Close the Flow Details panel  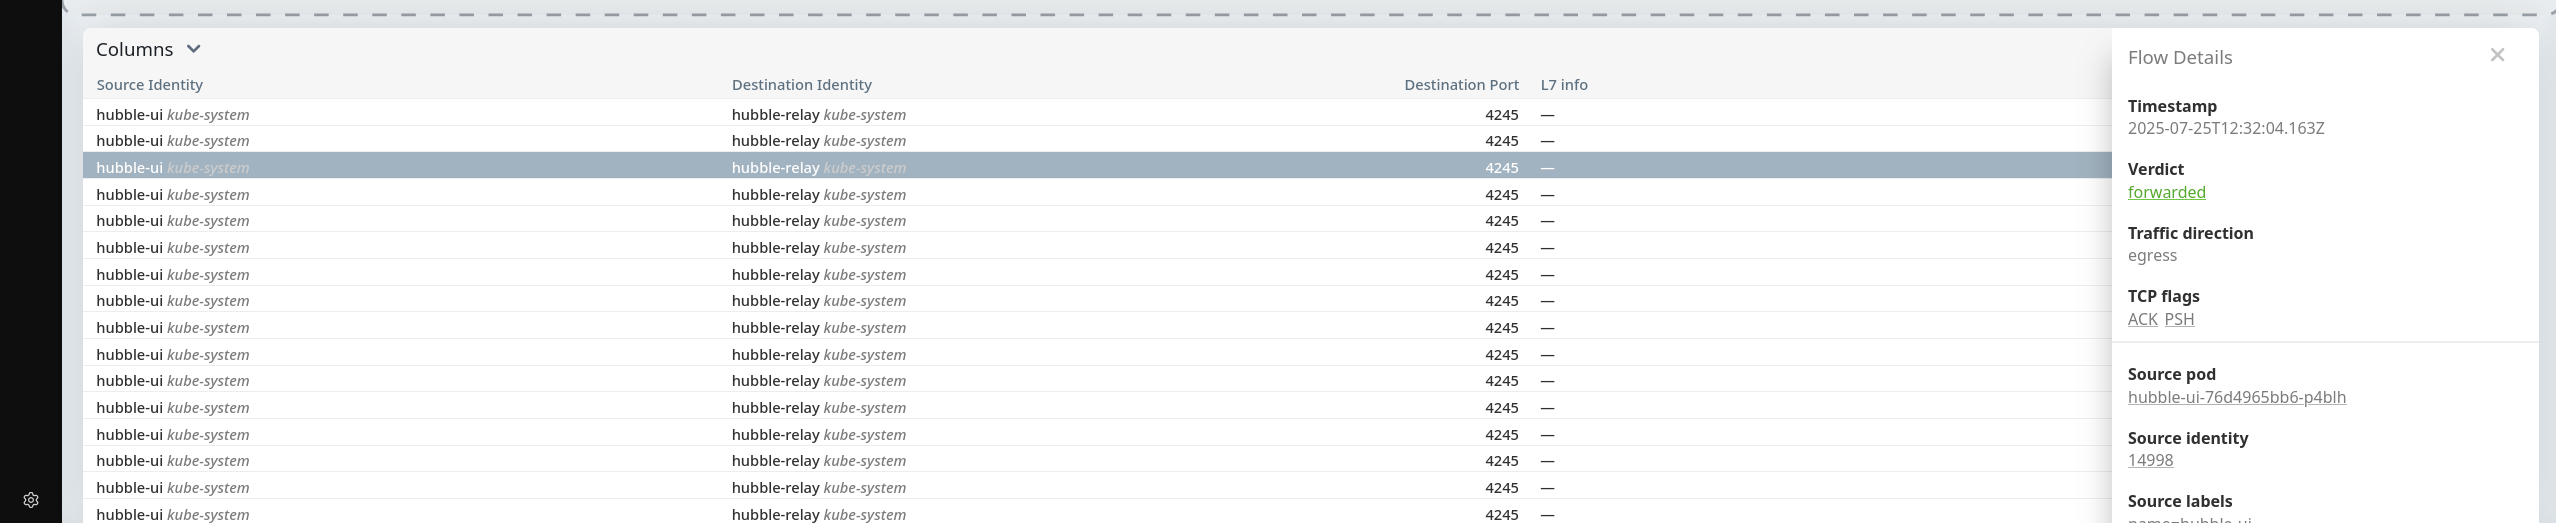[2497, 55]
